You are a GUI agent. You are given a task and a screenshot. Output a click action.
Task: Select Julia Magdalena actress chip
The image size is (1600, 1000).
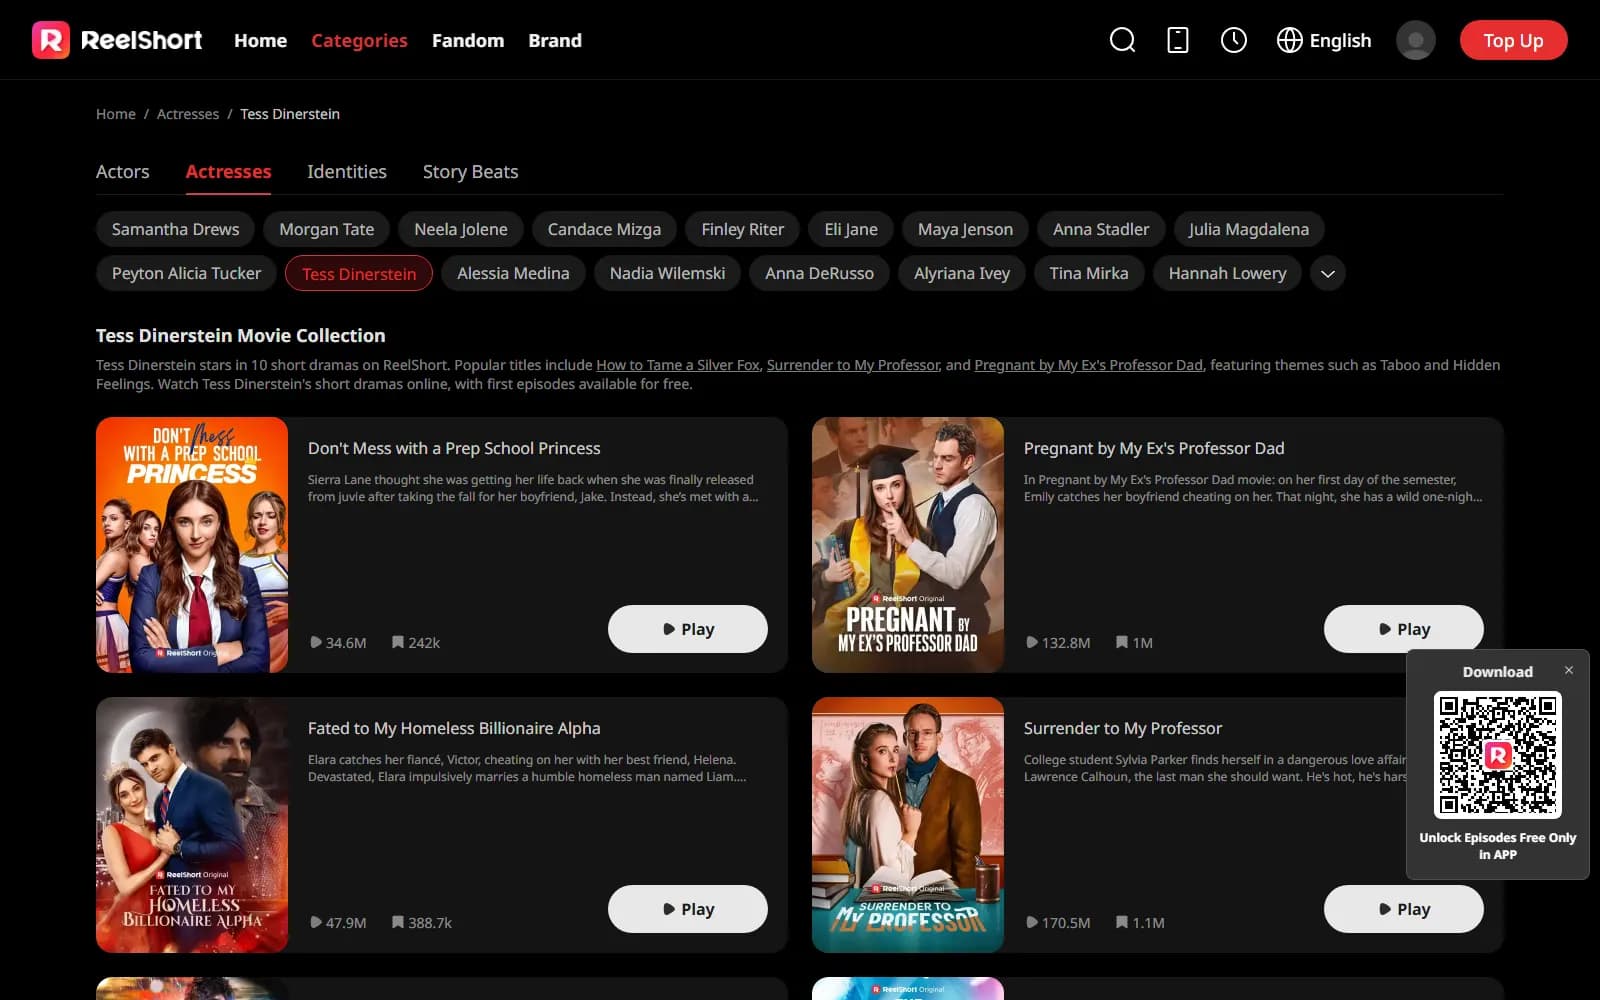click(1248, 229)
